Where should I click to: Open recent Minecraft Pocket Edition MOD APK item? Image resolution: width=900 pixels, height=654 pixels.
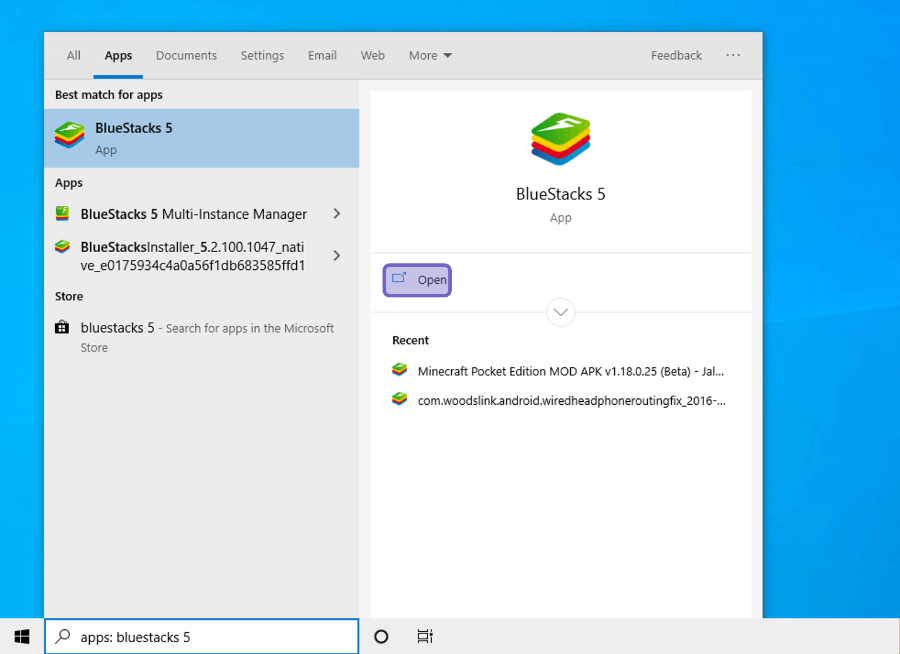pyautogui.click(x=559, y=371)
